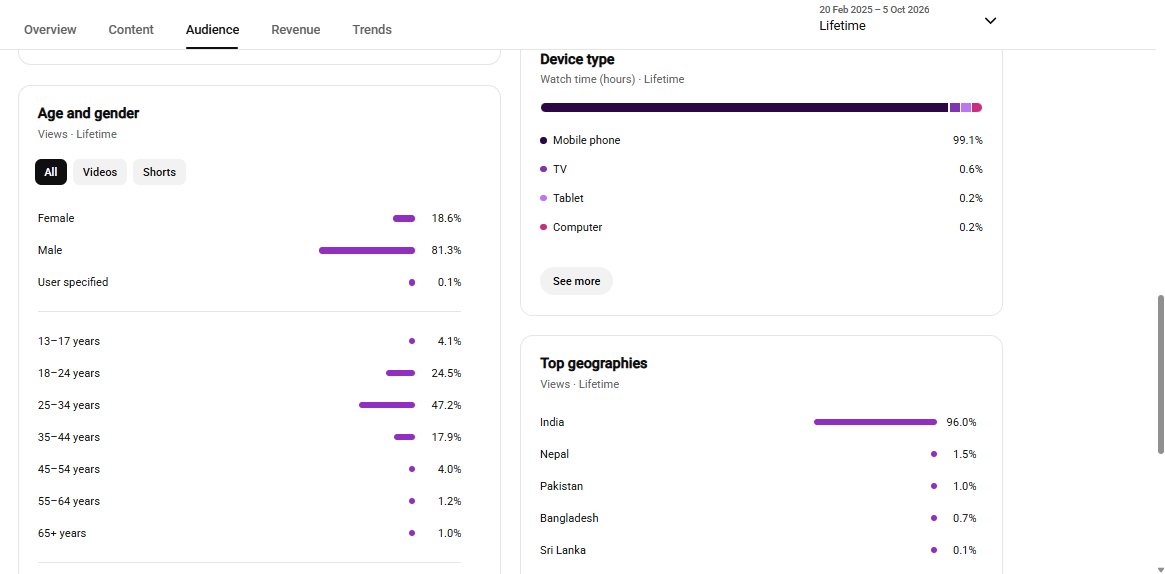Click the Mobile phone legend dot
This screenshot has width=1165, height=574.
tap(544, 140)
